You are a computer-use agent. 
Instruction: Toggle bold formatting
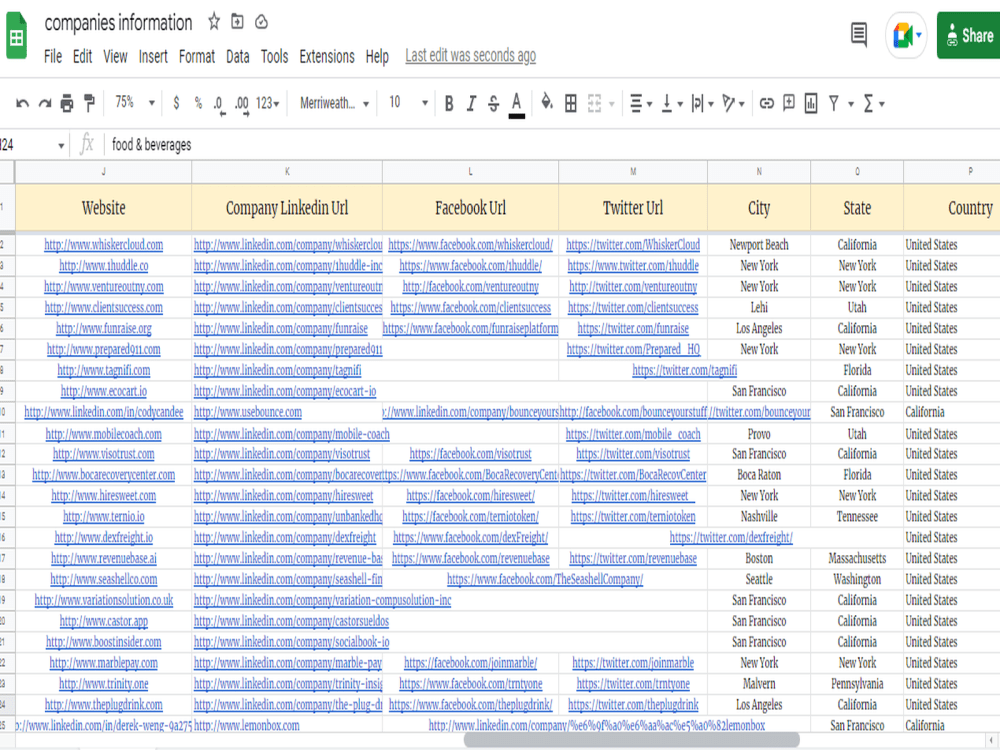(449, 103)
